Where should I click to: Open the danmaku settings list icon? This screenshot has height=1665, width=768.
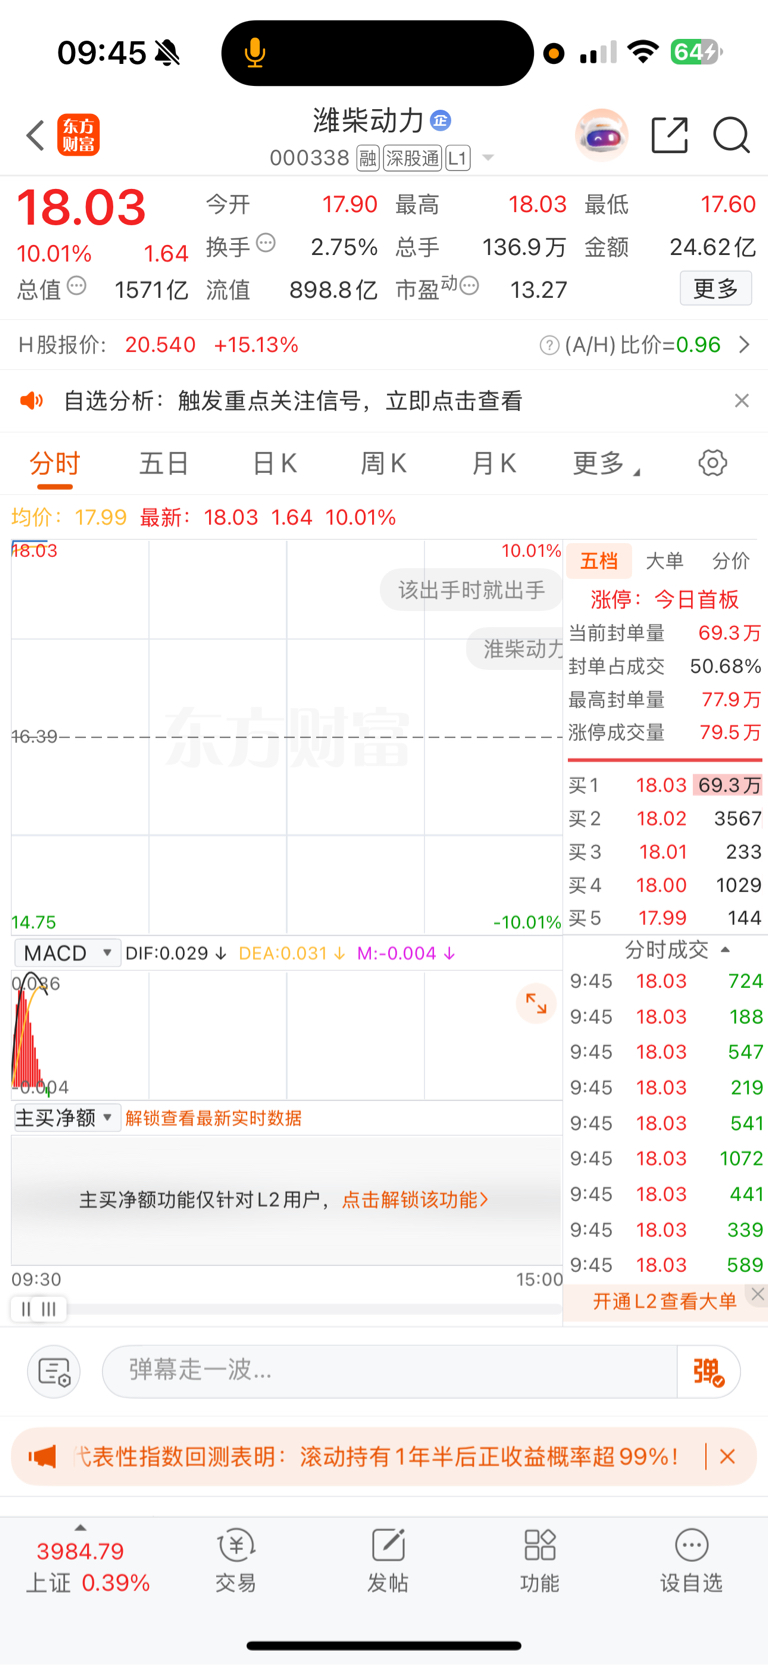(x=54, y=1371)
